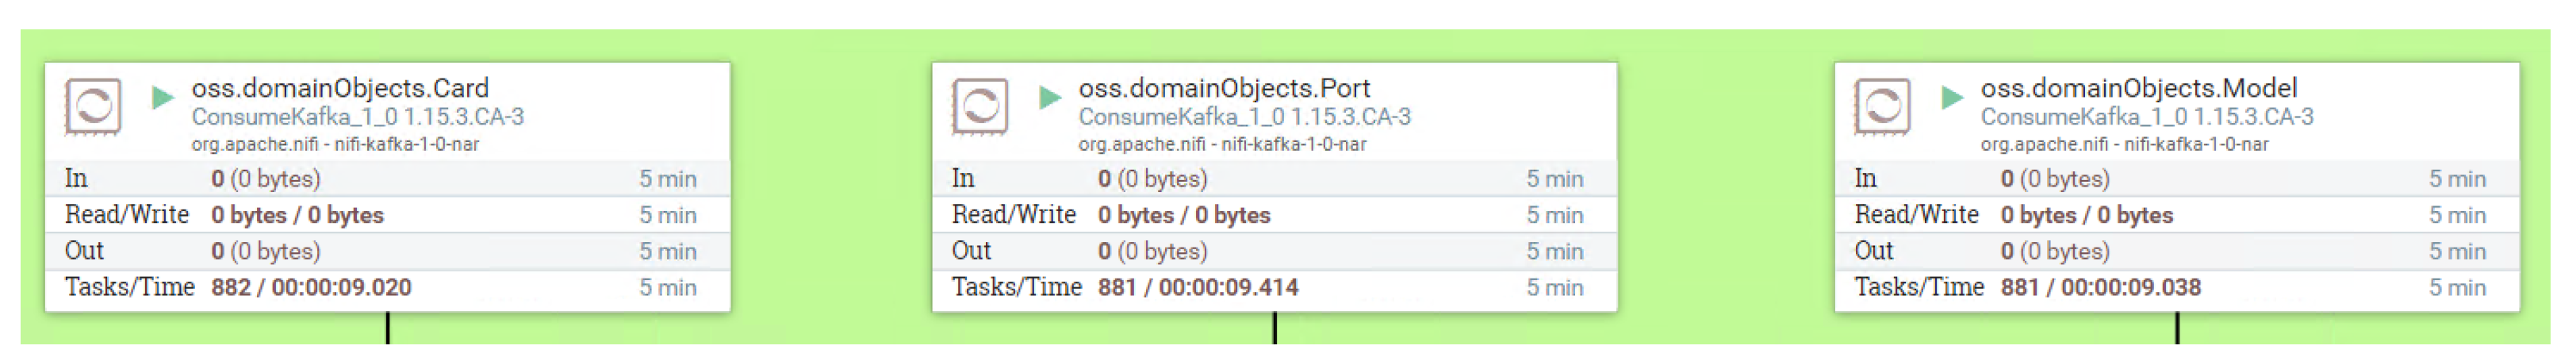
Task: Select the oss.domainObjects.Card processor title
Action: click(340, 88)
